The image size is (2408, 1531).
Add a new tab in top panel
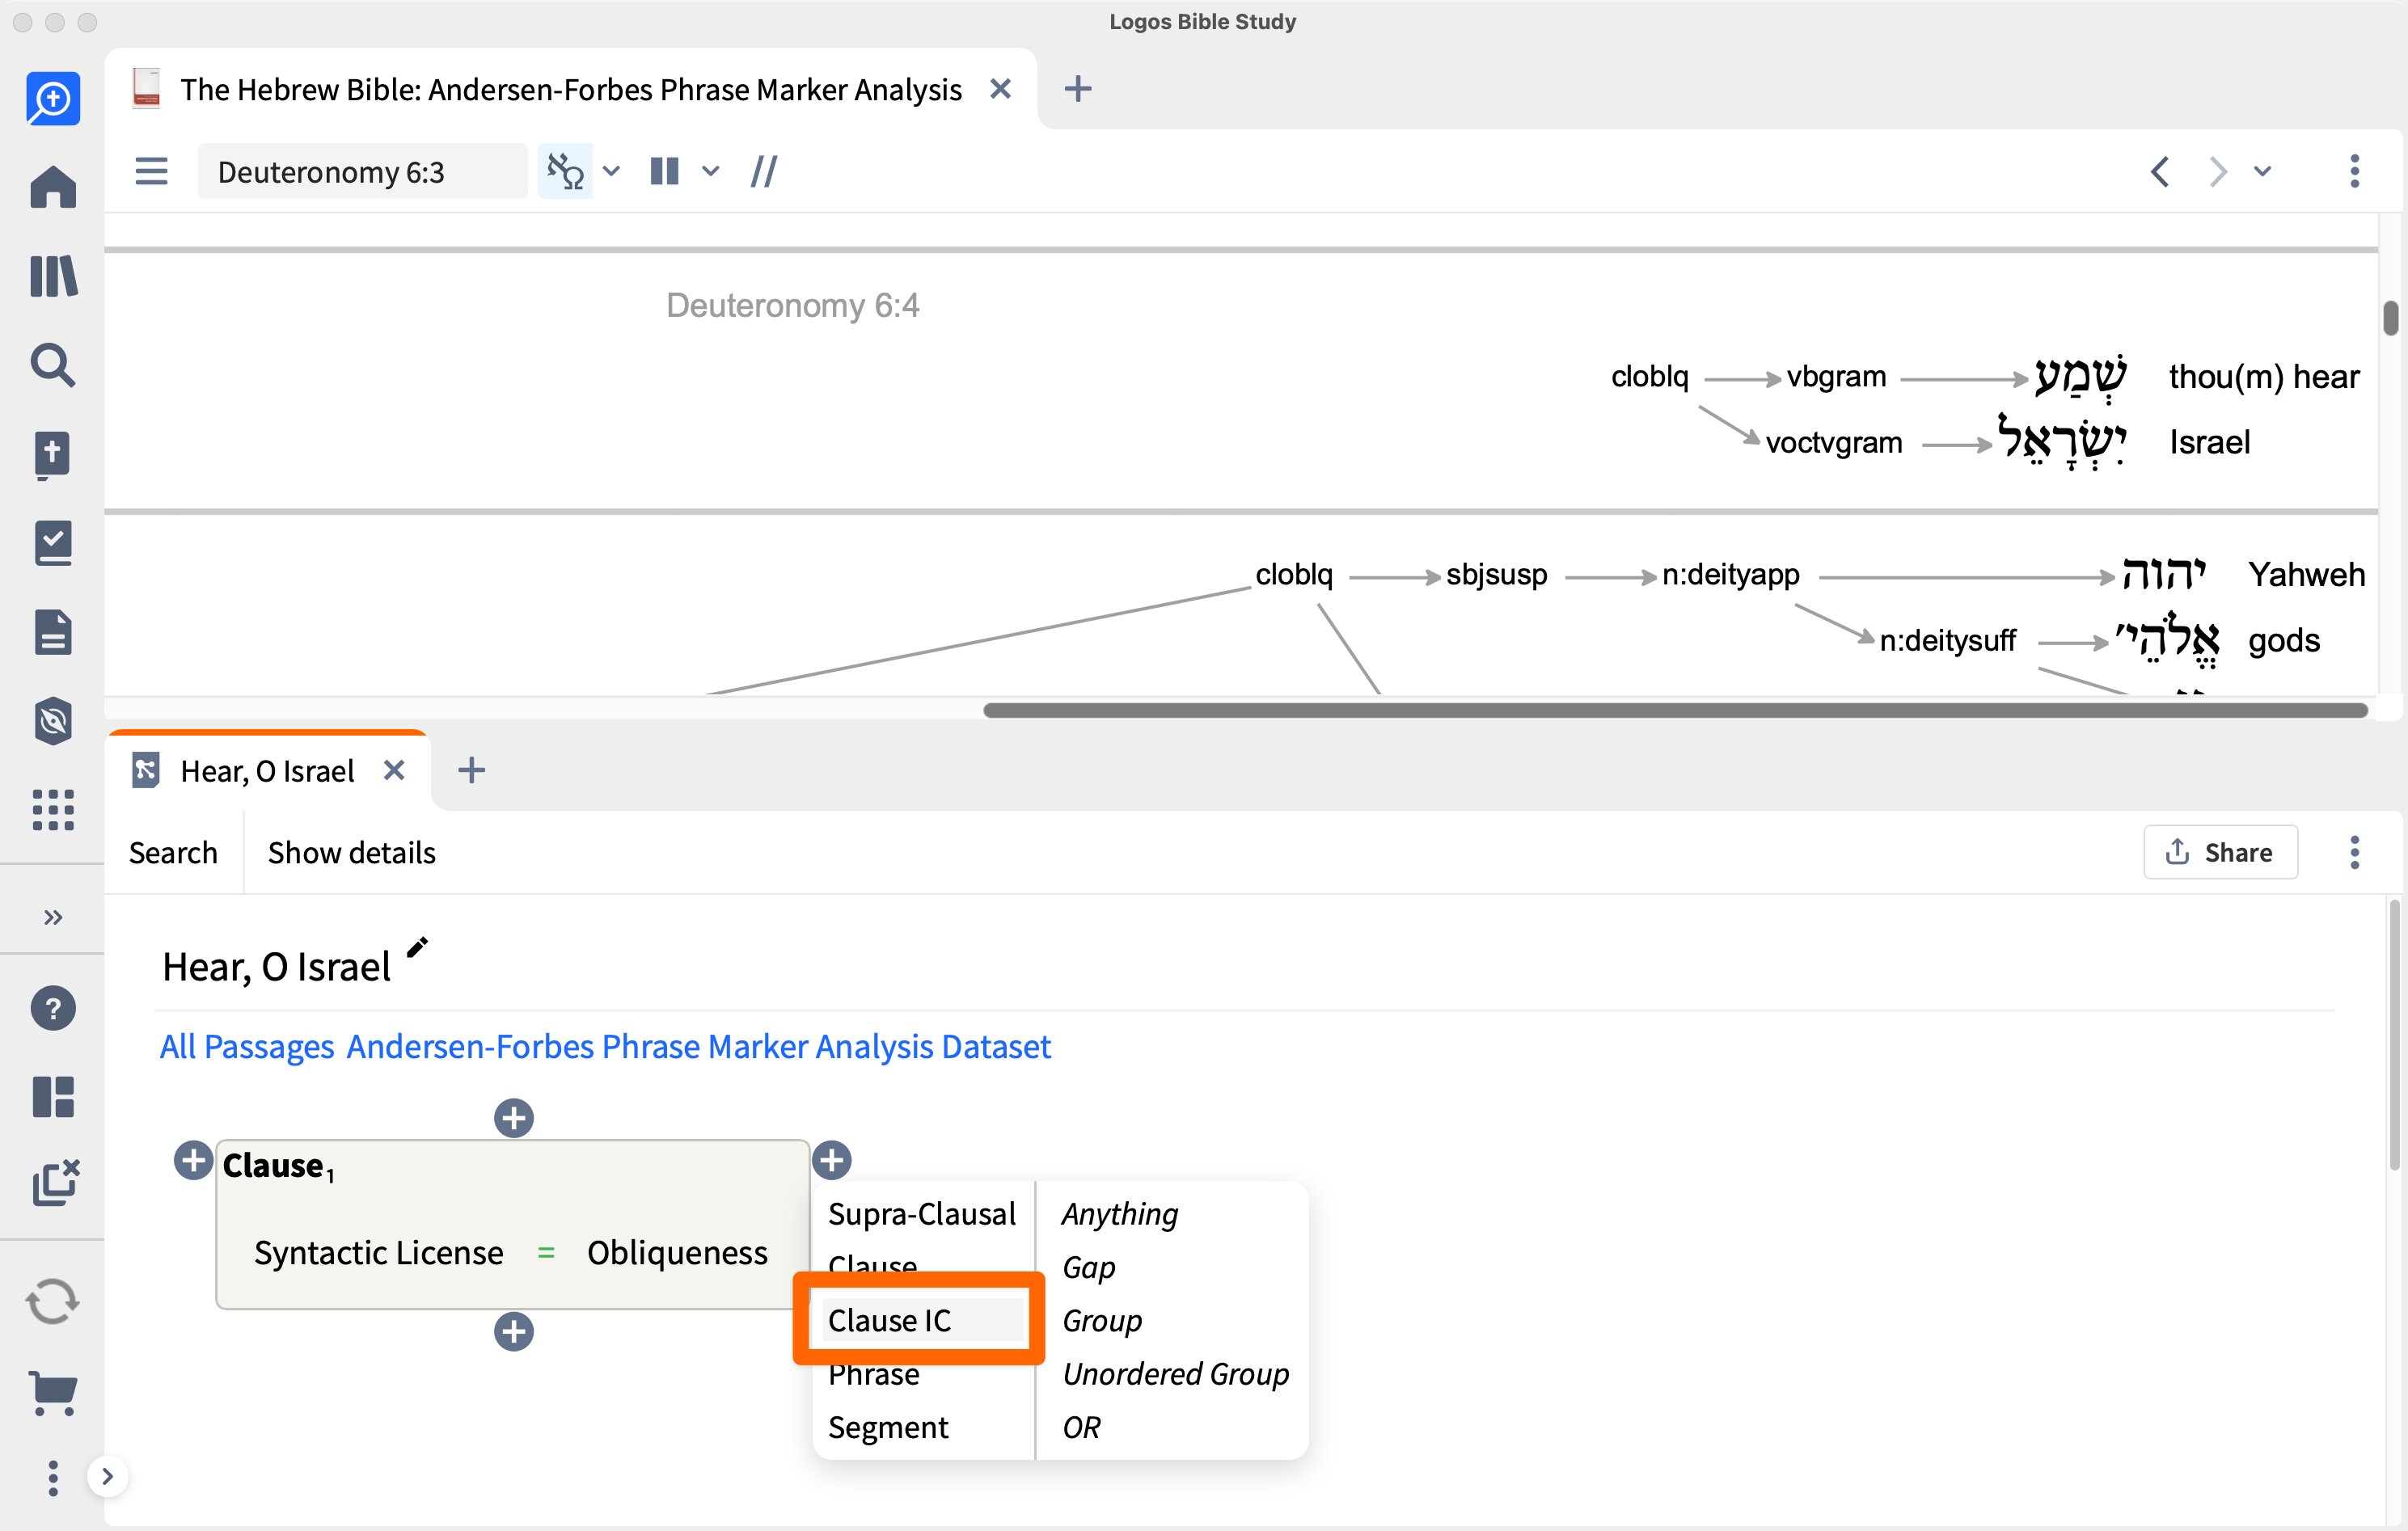(x=1078, y=89)
